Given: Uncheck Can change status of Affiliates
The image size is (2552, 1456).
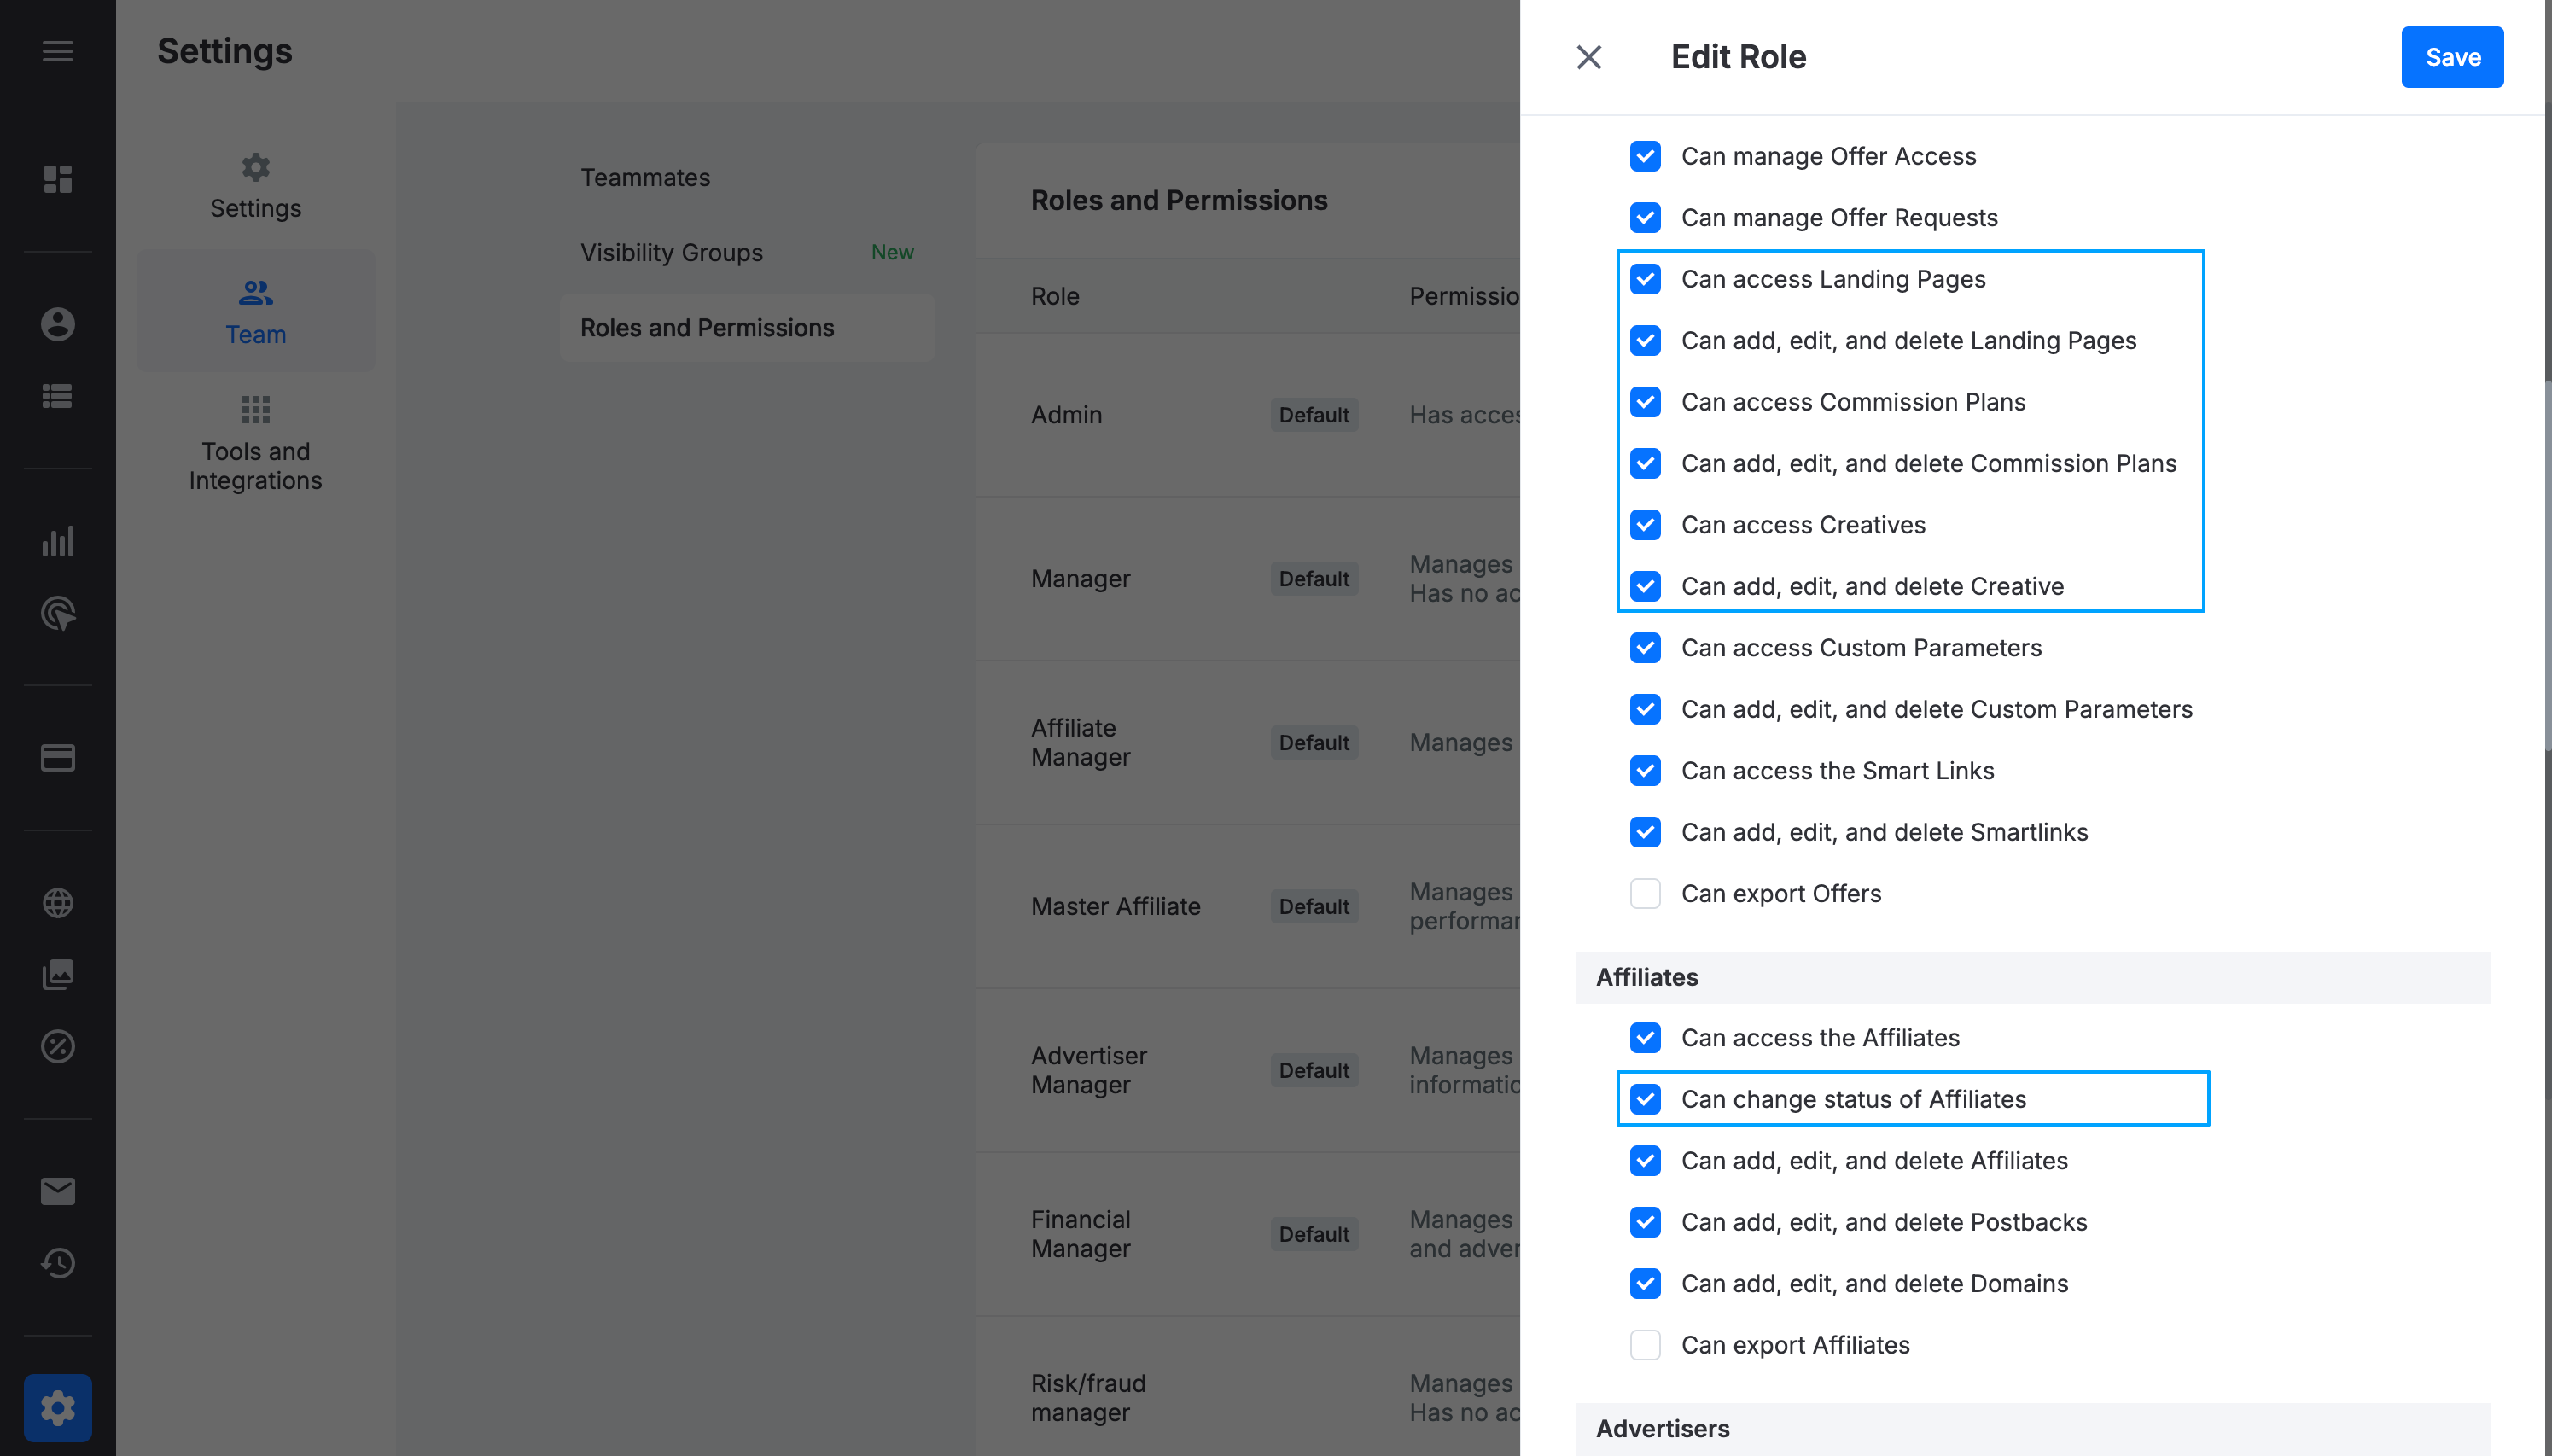Looking at the screenshot, I should 1645,1099.
